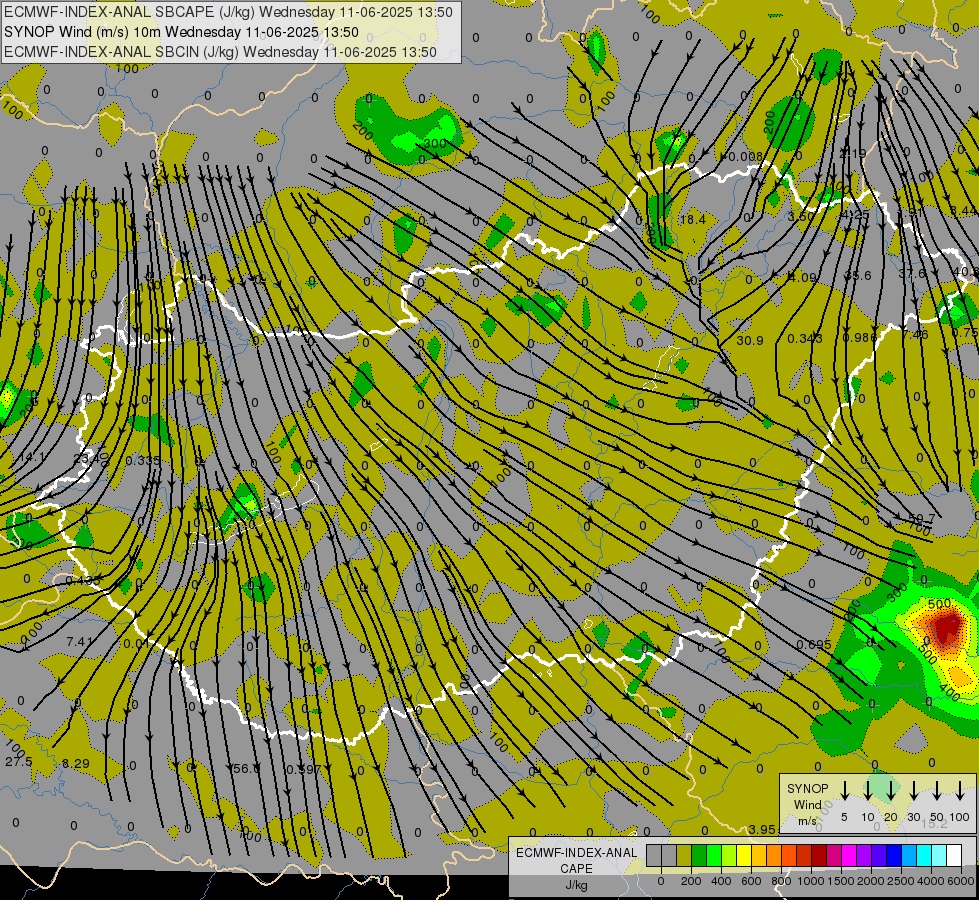Viewport: 979px width, 900px height.
Task: Click the 100 m/s wind arrow in the SYNOP legend
Action: click(960, 791)
